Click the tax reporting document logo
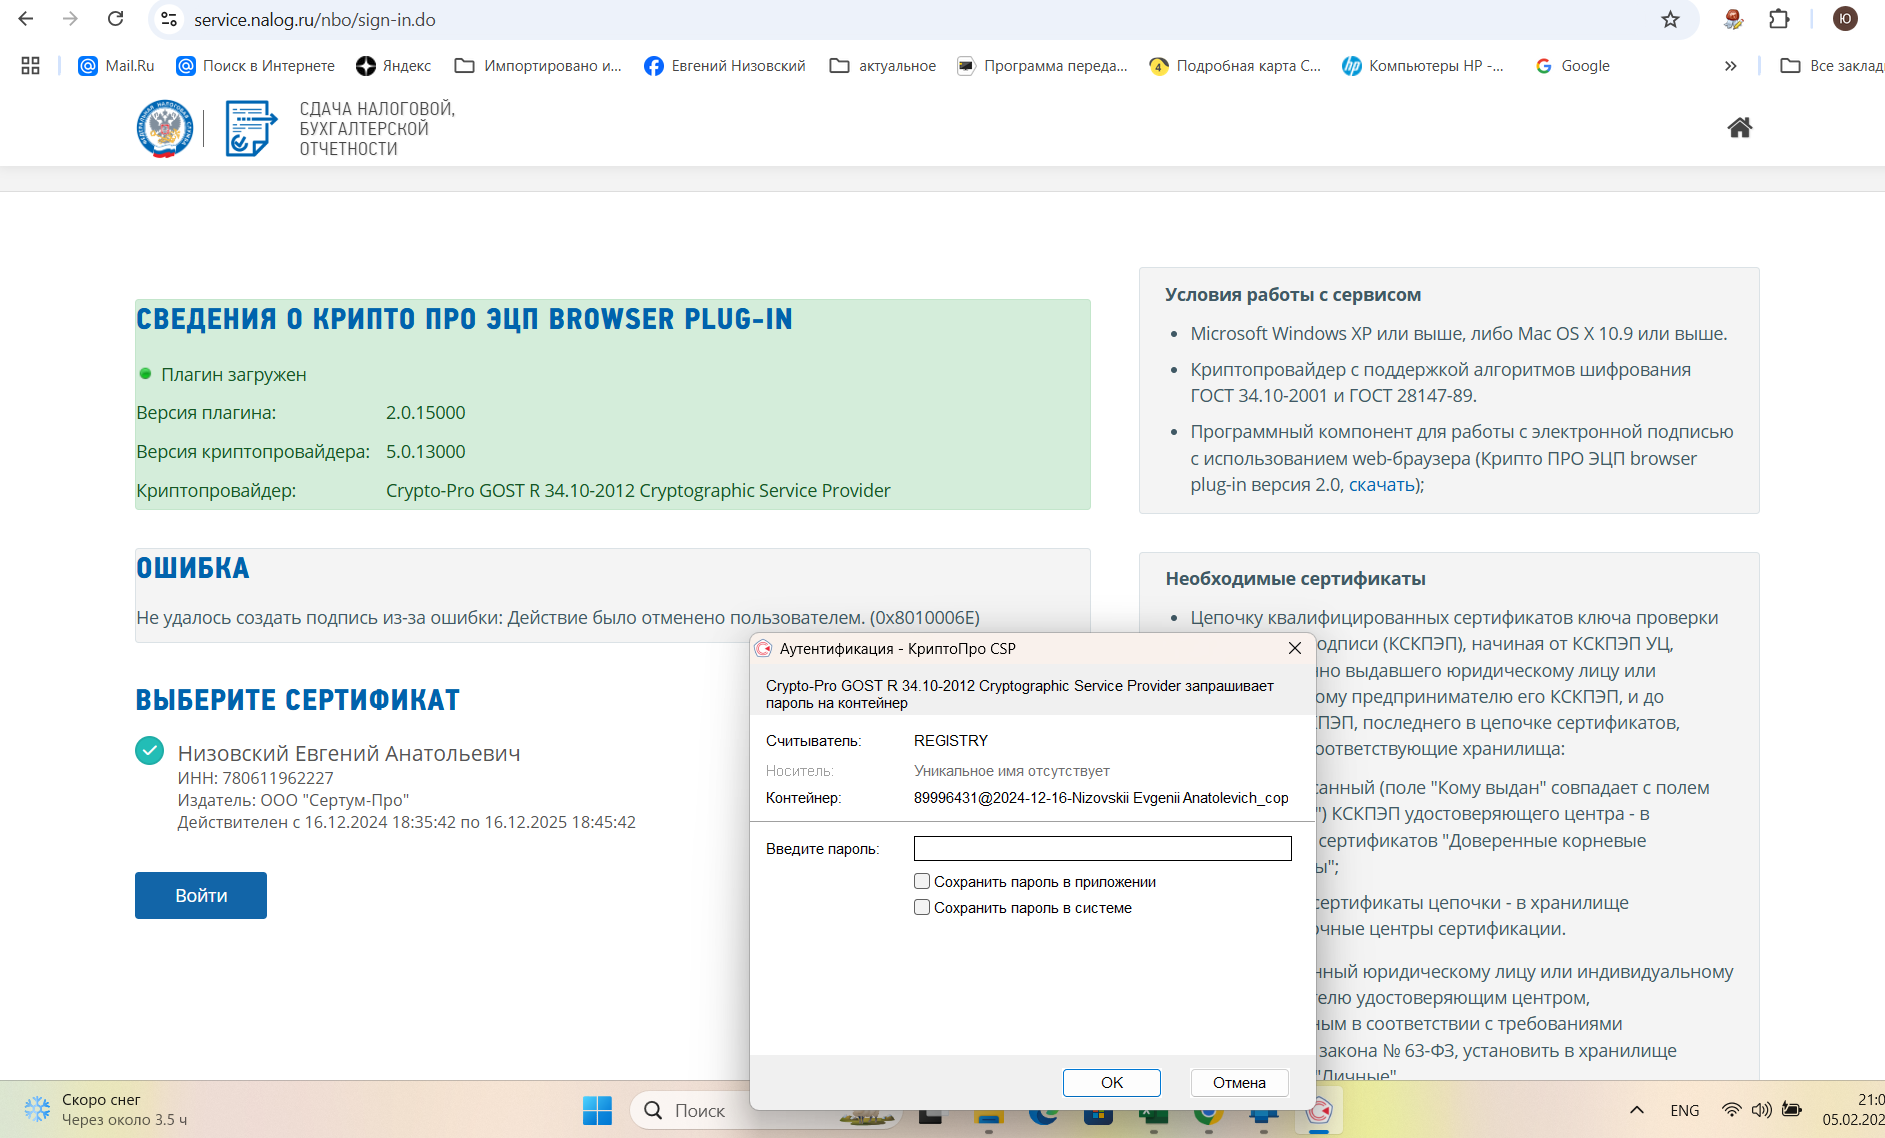 (x=250, y=128)
